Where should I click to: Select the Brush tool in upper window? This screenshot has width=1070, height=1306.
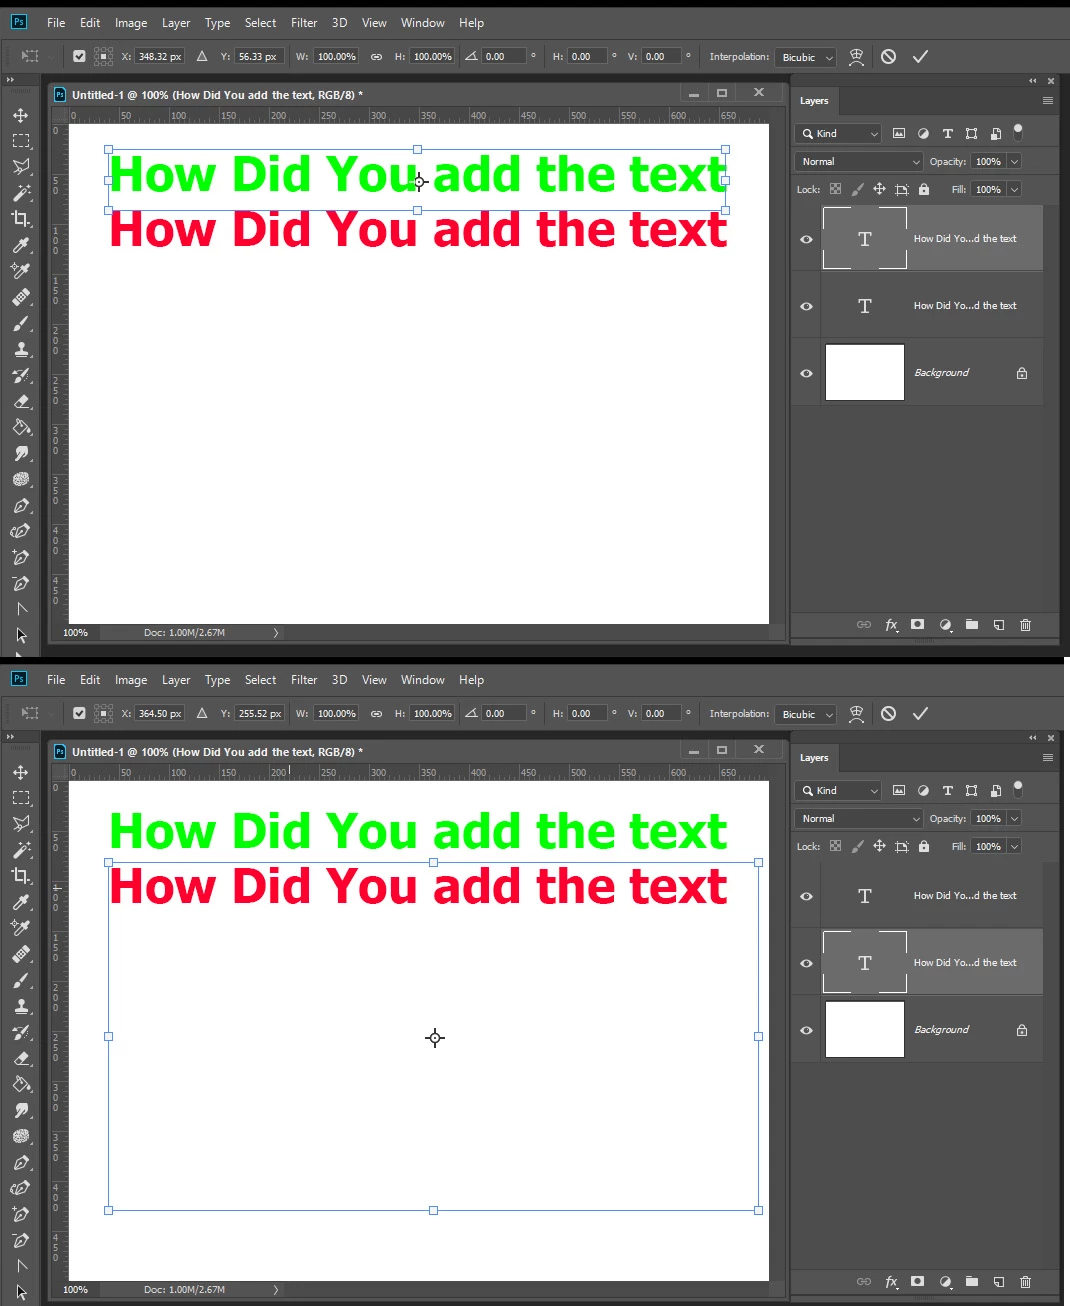tap(21, 323)
